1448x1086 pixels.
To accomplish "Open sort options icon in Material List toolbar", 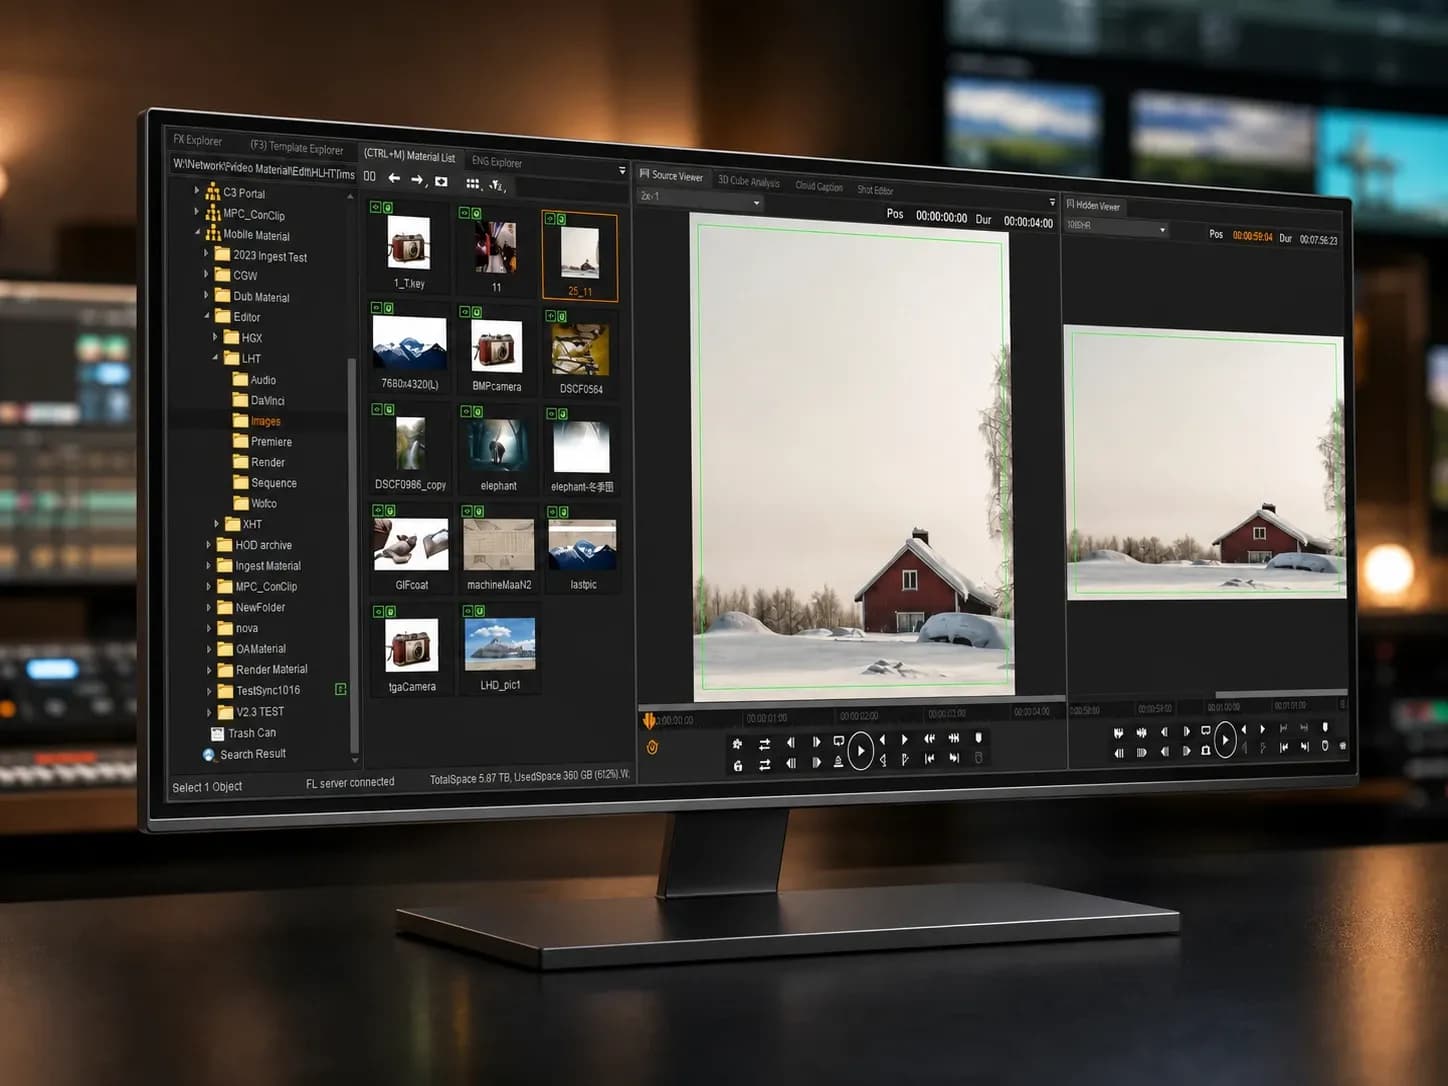I will click(x=496, y=185).
